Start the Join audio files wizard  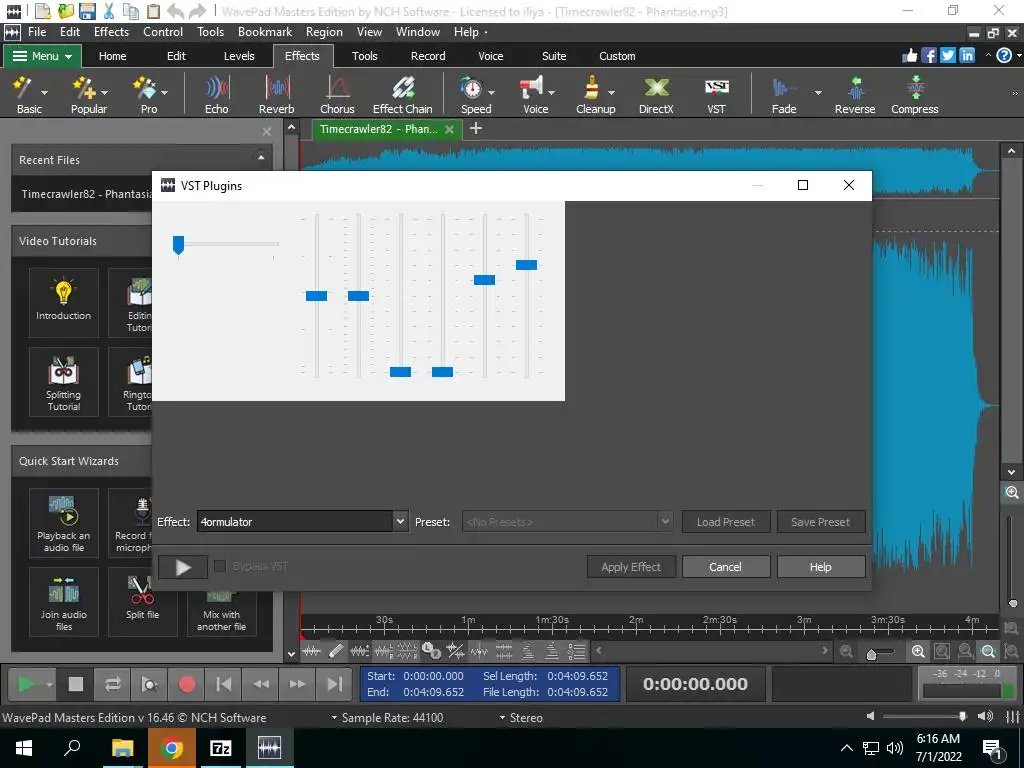(x=63, y=601)
